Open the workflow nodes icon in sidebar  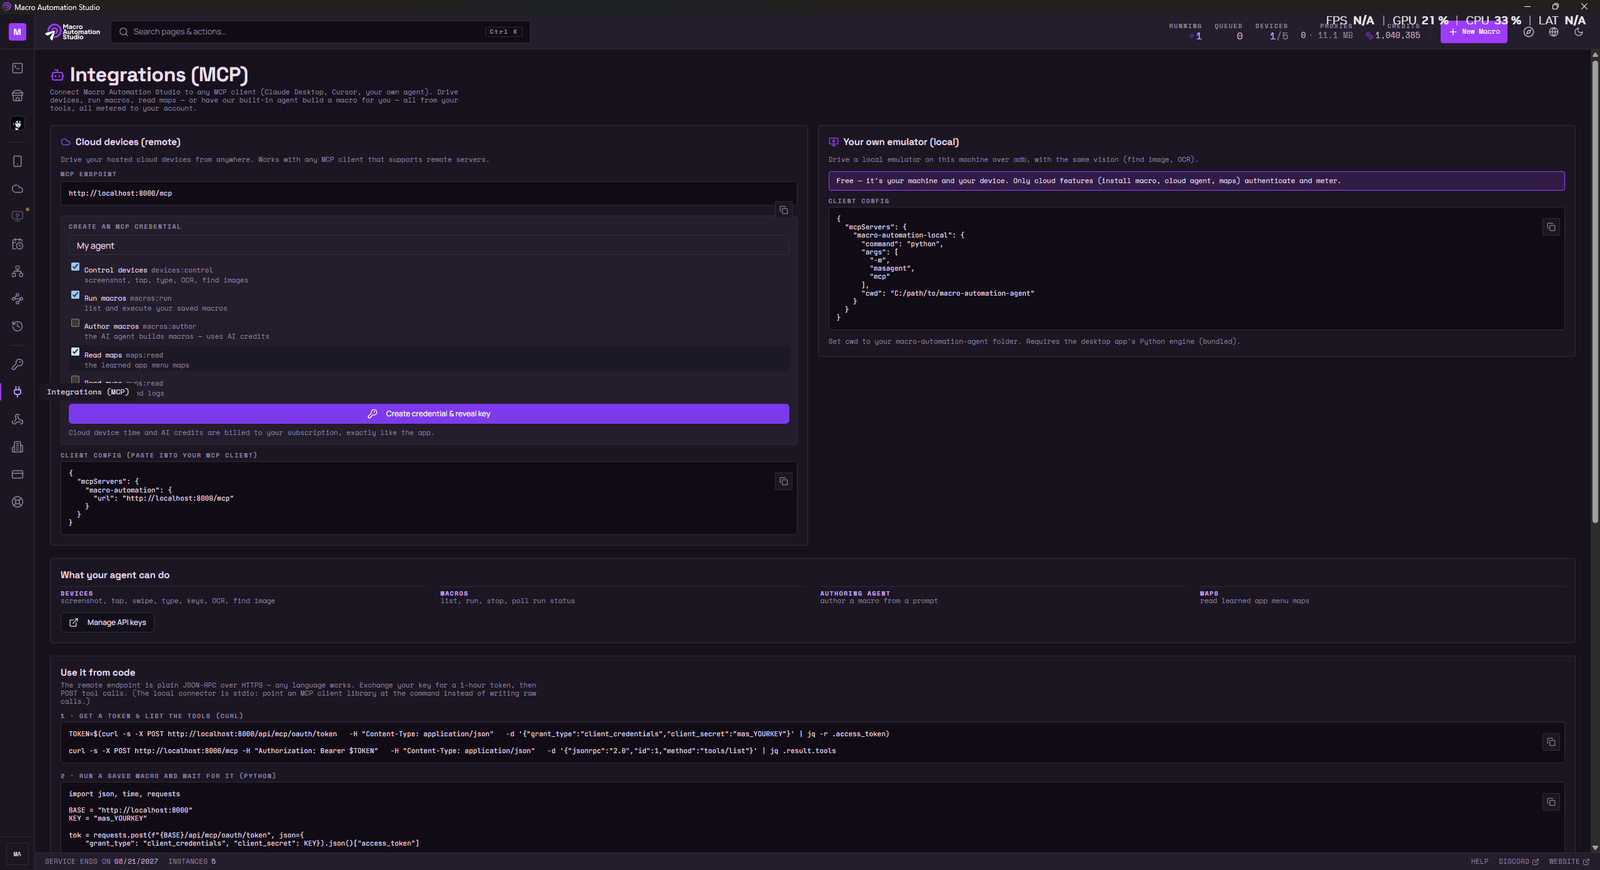click(x=17, y=299)
